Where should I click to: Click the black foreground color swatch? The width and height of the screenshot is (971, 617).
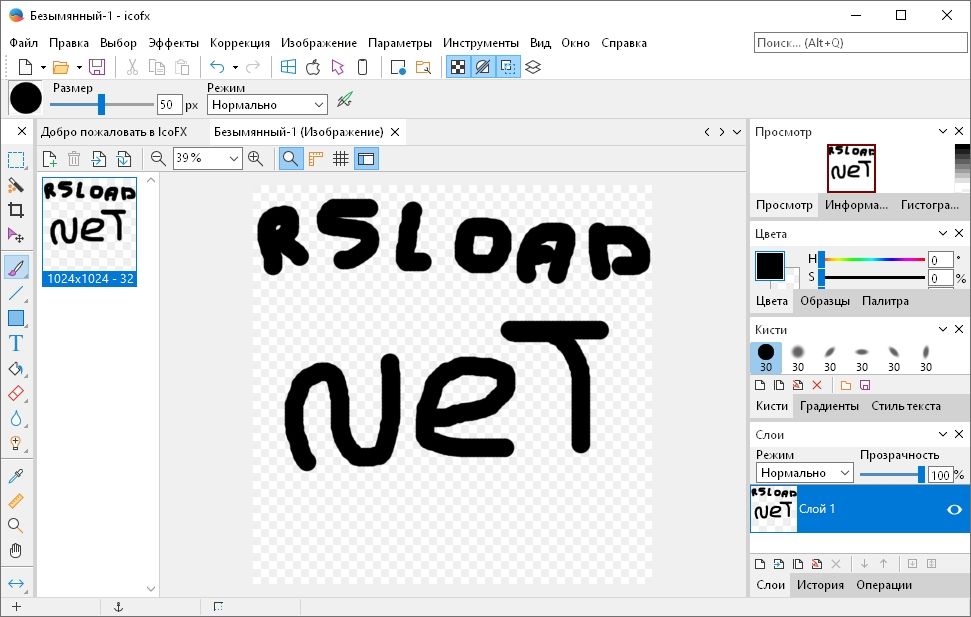pyautogui.click(x=770, y=266)
